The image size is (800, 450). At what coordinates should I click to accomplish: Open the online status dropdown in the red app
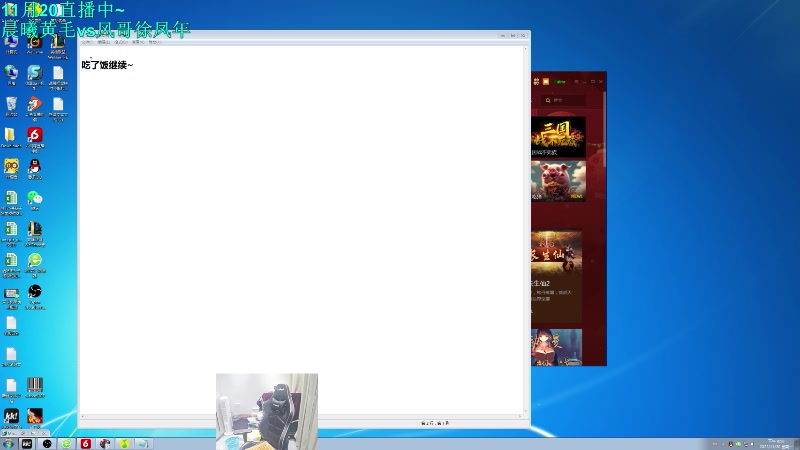(560, 82)
